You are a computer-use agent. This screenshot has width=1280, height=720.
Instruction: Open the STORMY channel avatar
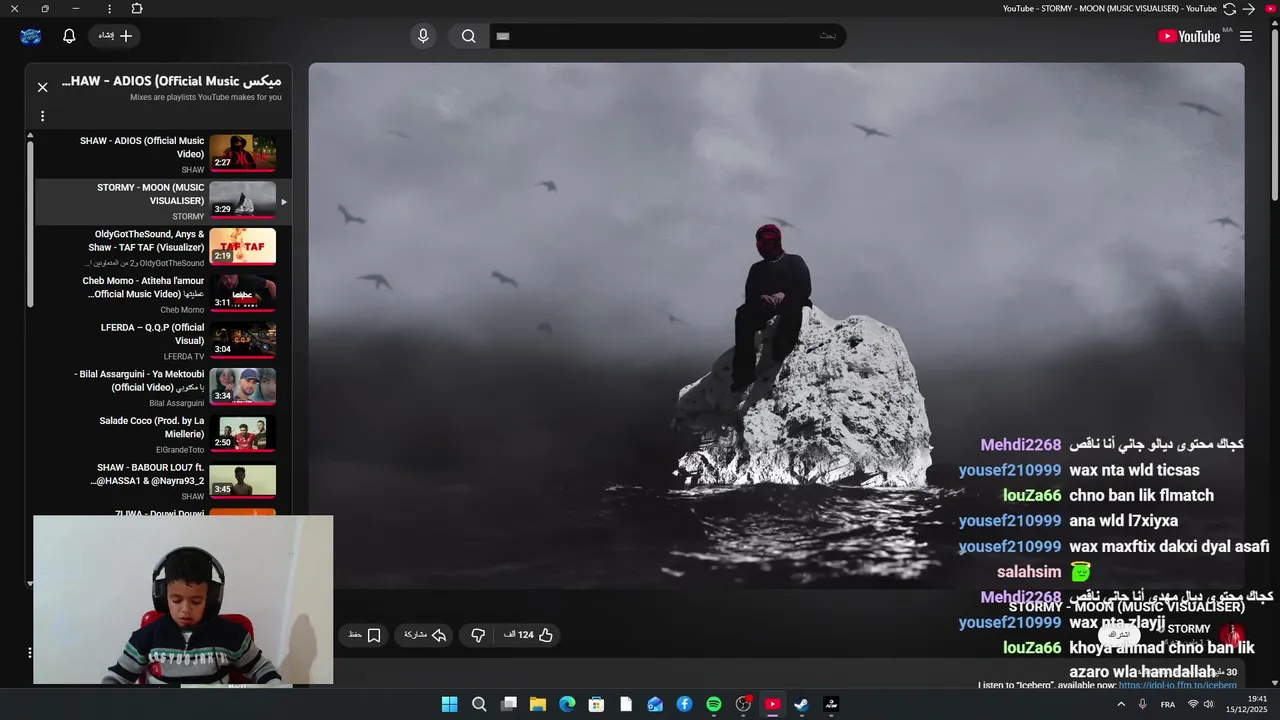1230,635
